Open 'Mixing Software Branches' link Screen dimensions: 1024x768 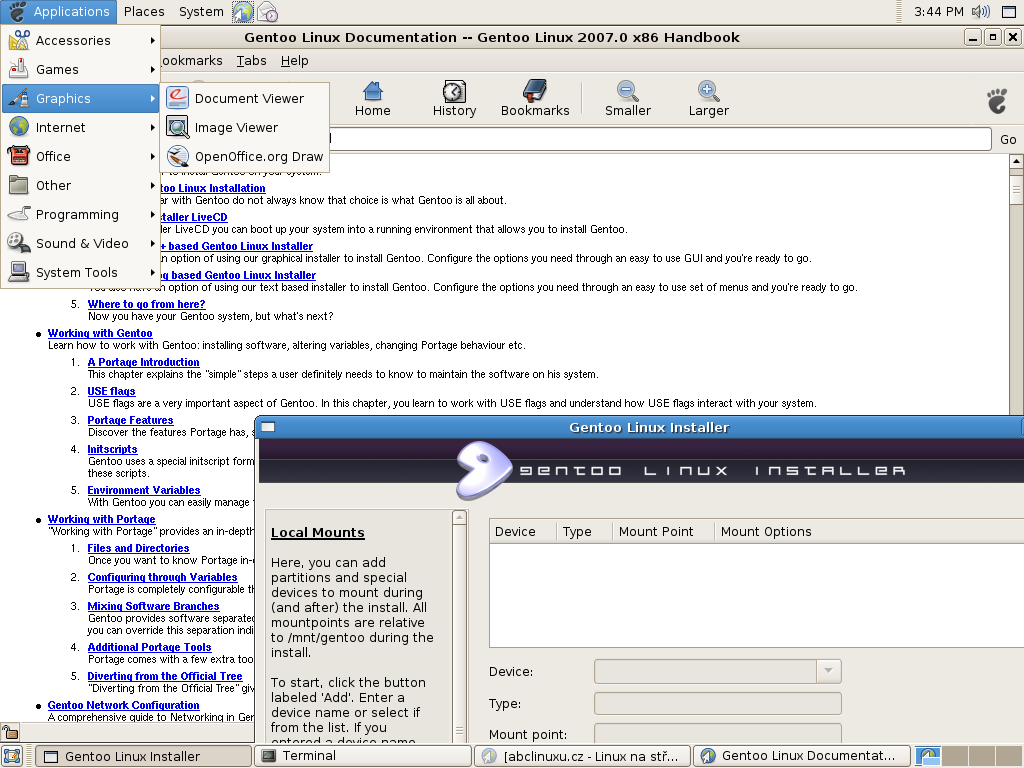(153, 607)
